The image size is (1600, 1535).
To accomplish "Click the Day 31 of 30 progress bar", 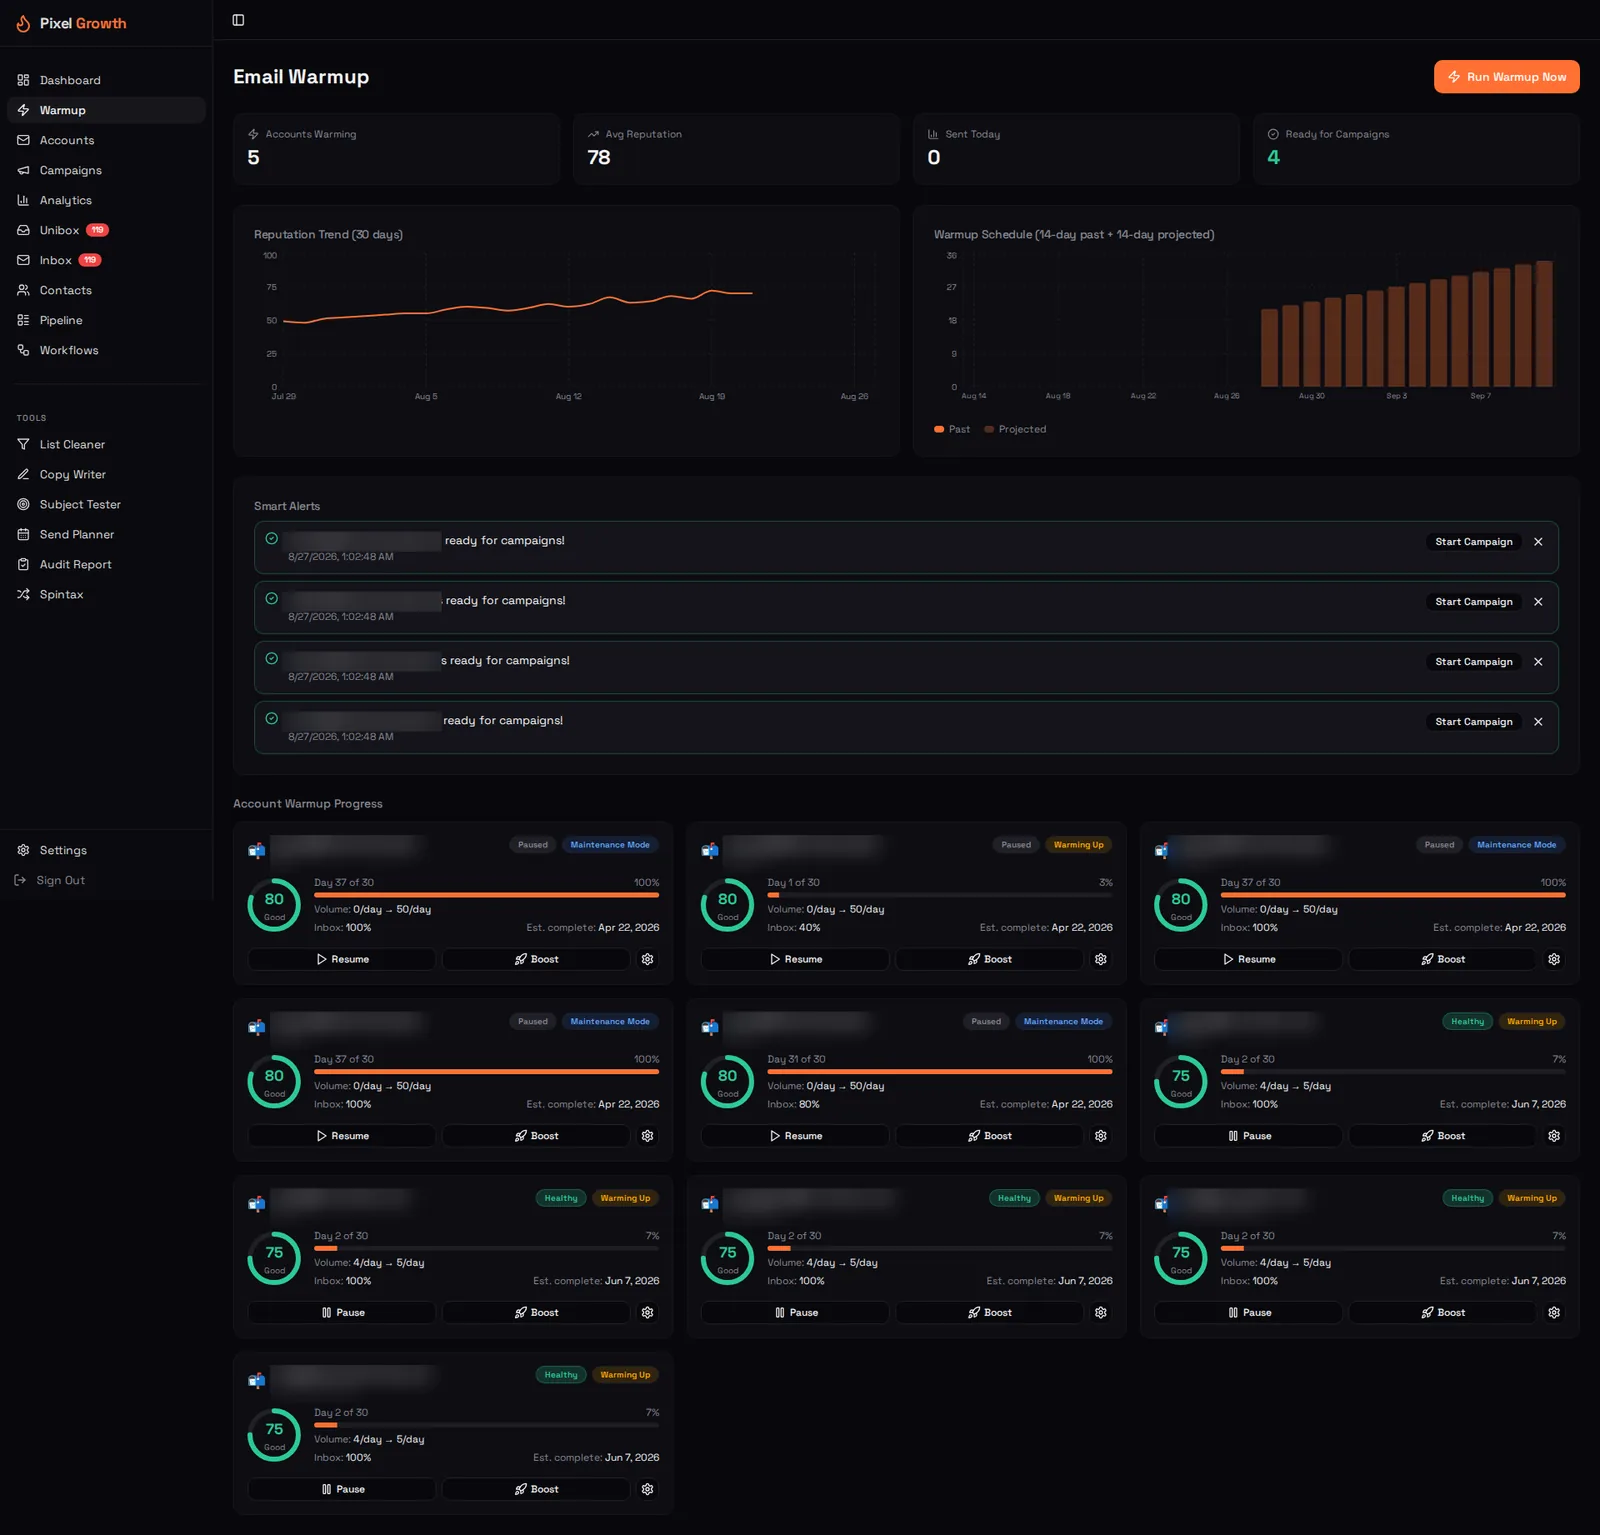I will click(940, 1072).
